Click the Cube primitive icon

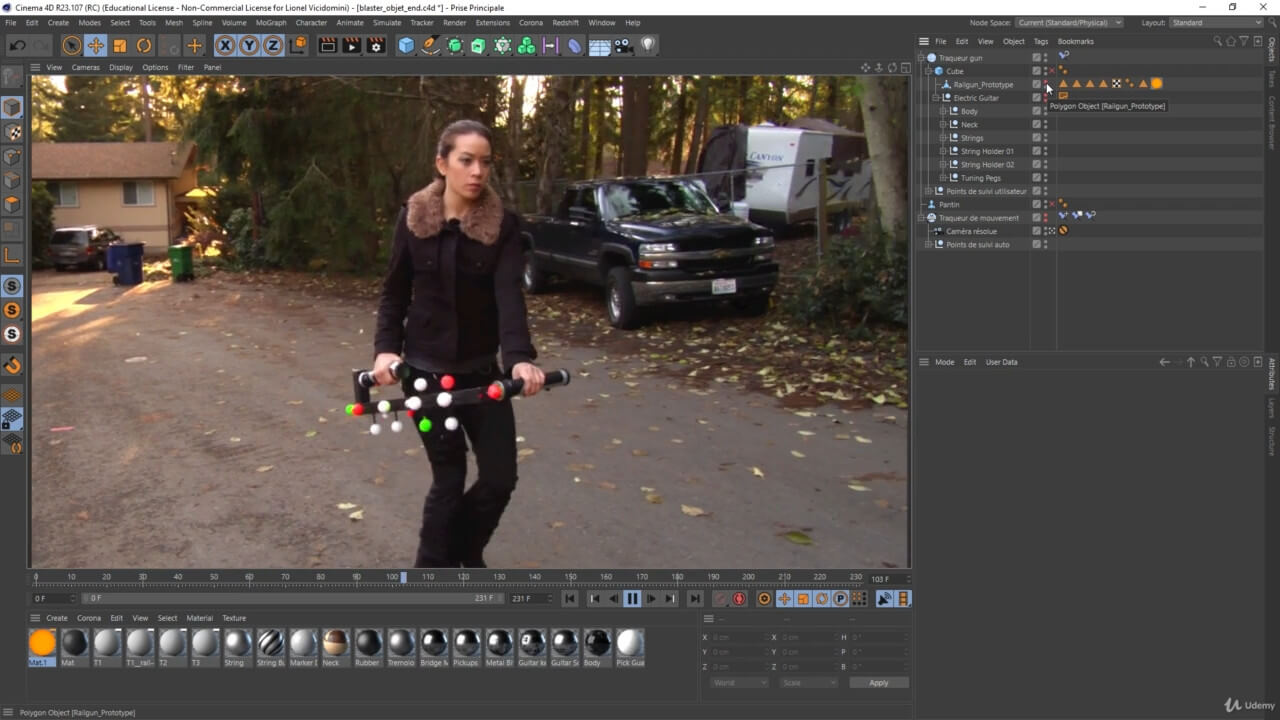(406, 45)
